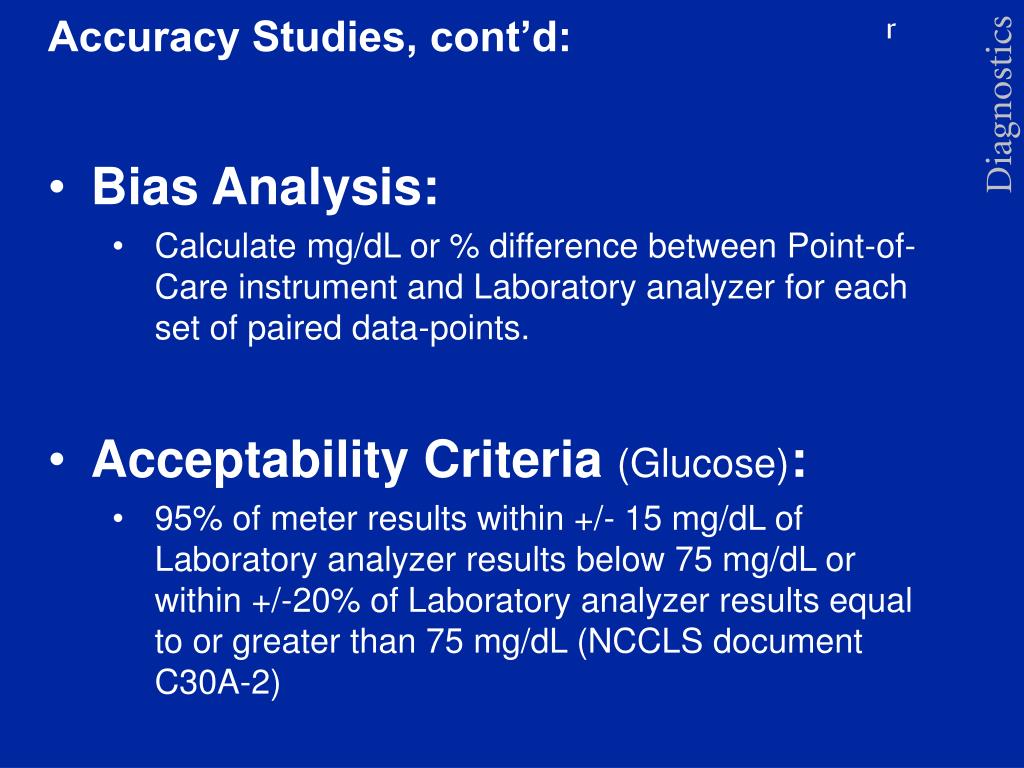Click the text 'set of paired data-points.'

(342, 328)
